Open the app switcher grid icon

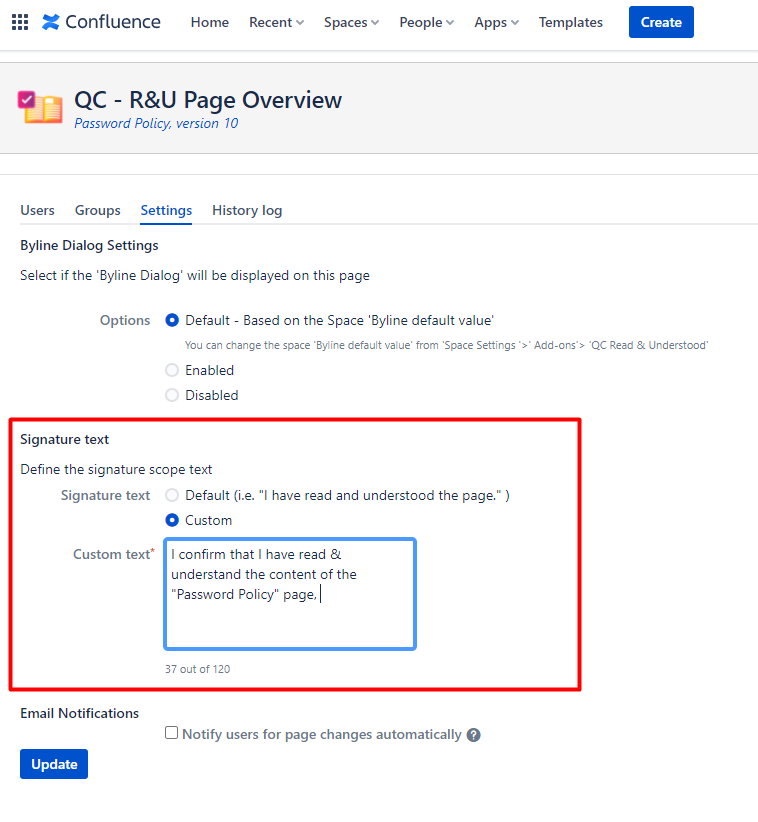click(x=20, y=22)
